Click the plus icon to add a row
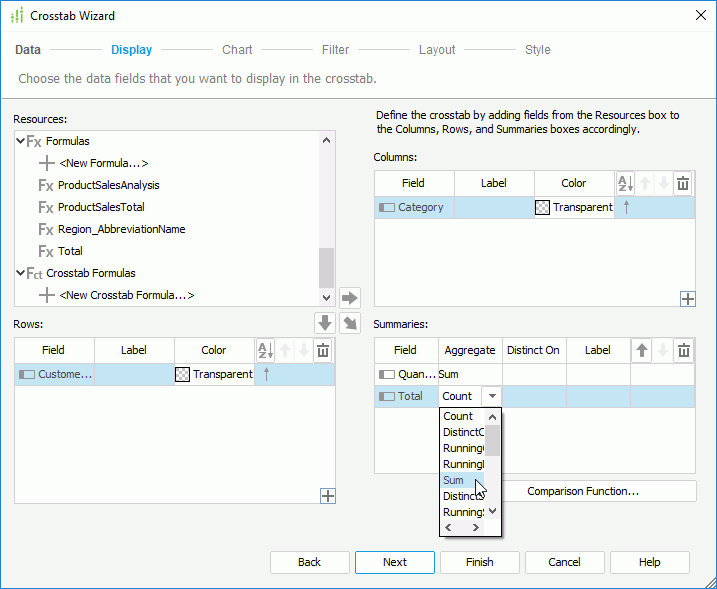The height and width of the screenshot is (589, 717). click(x=328, y=496)
